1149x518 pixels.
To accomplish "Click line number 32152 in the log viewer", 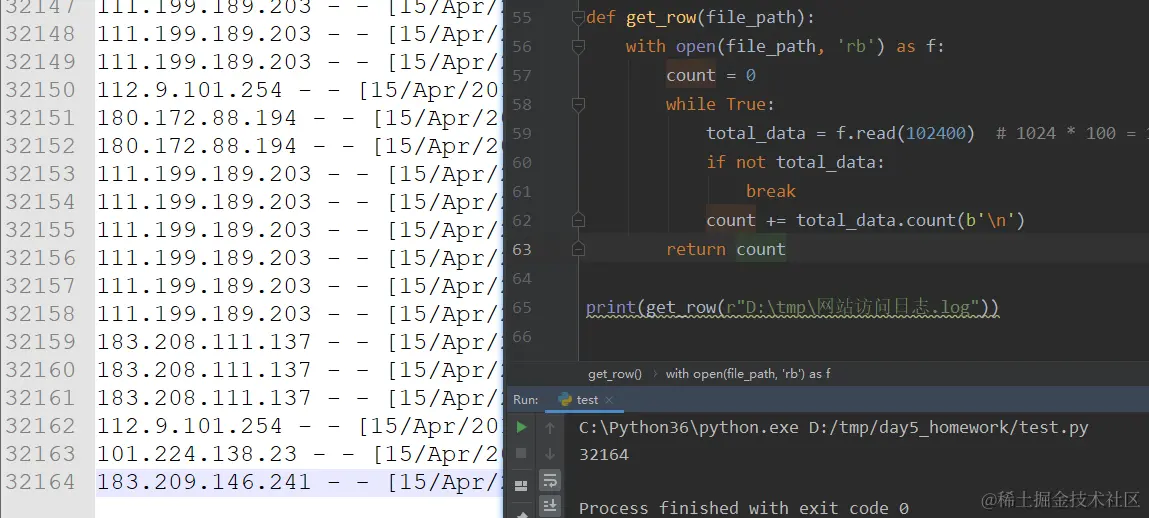I will click(x=40, y=146).
